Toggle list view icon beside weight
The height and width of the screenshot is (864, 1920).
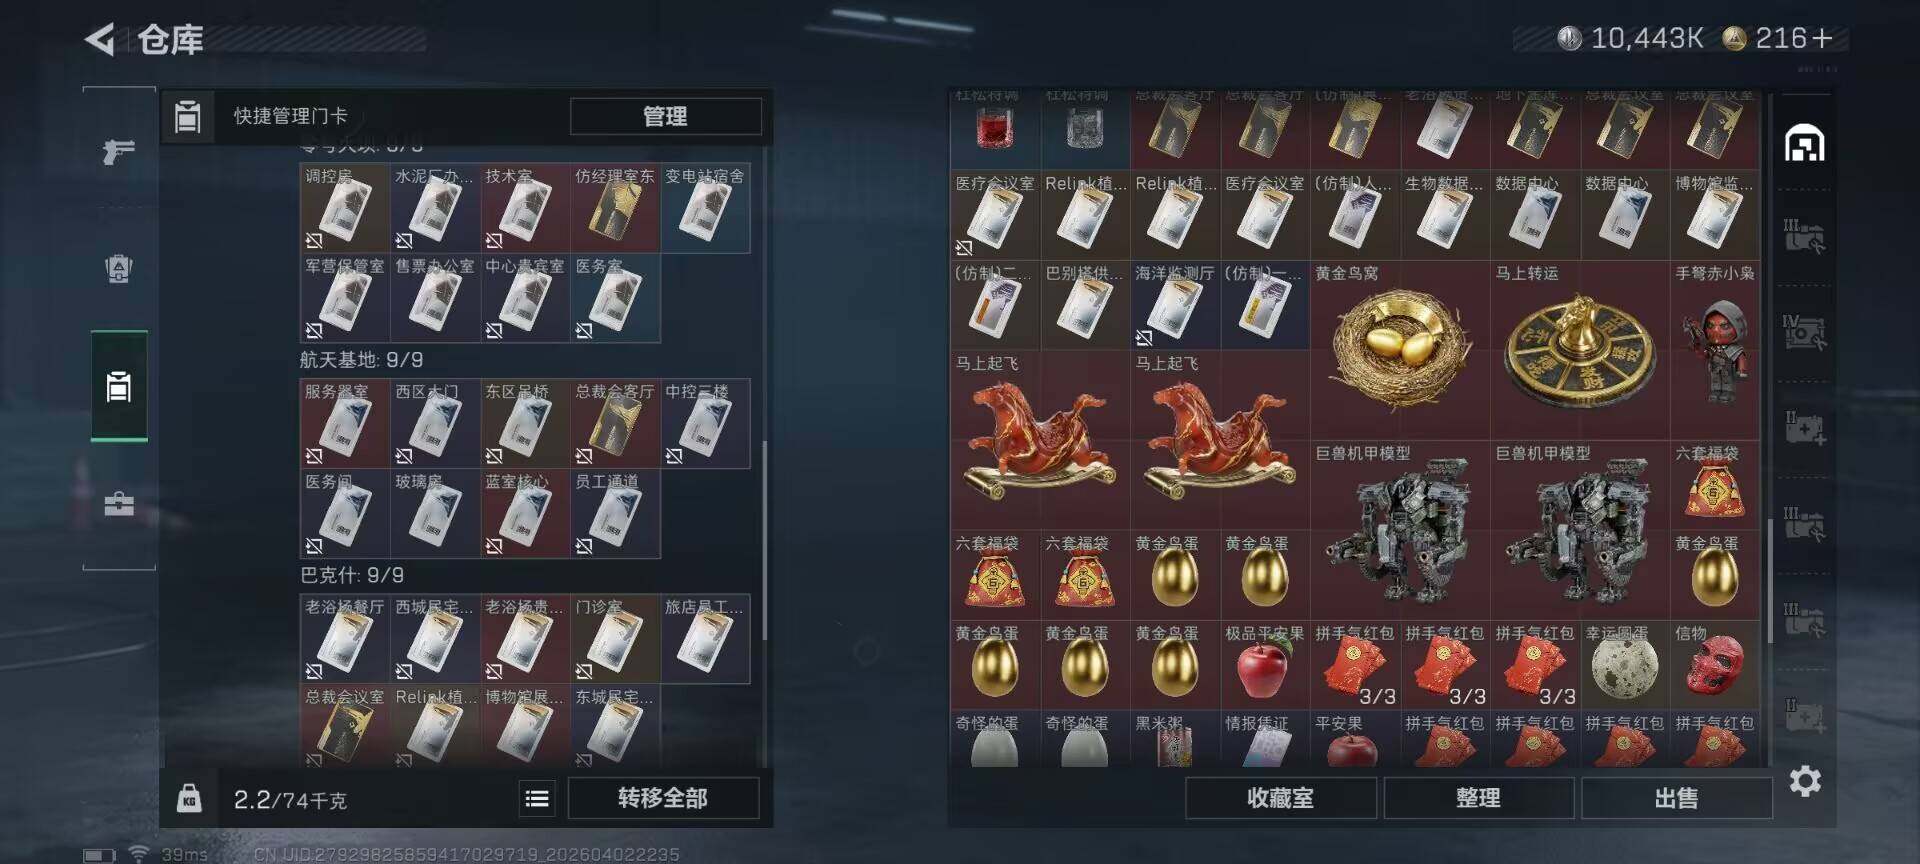click(x=537, y=798)
